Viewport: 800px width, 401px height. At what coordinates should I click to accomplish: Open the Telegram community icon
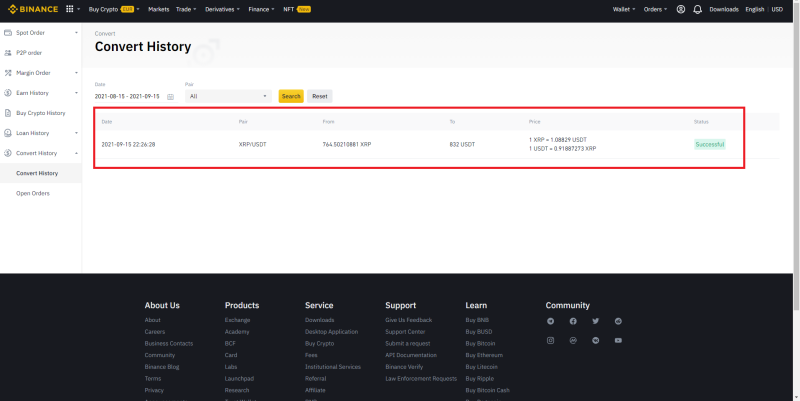point(551,321)
